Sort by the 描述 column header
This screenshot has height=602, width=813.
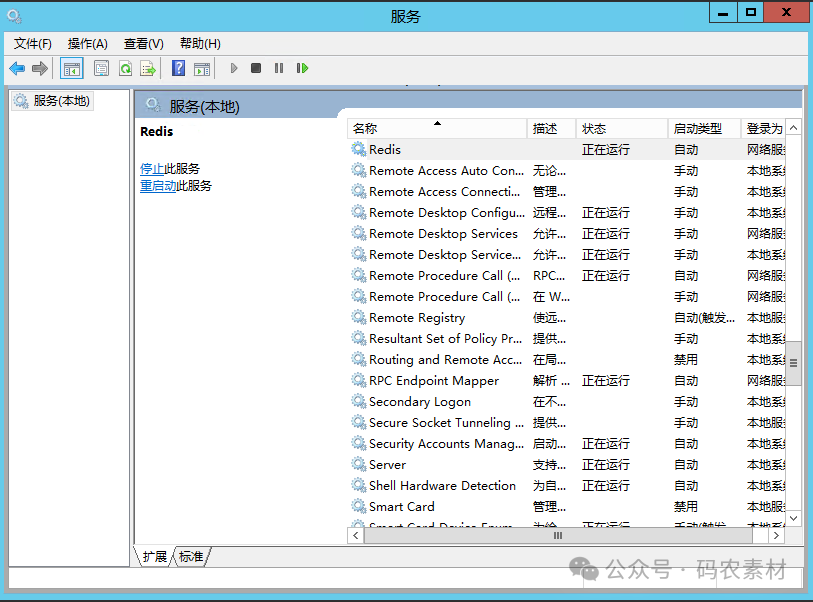551,129
